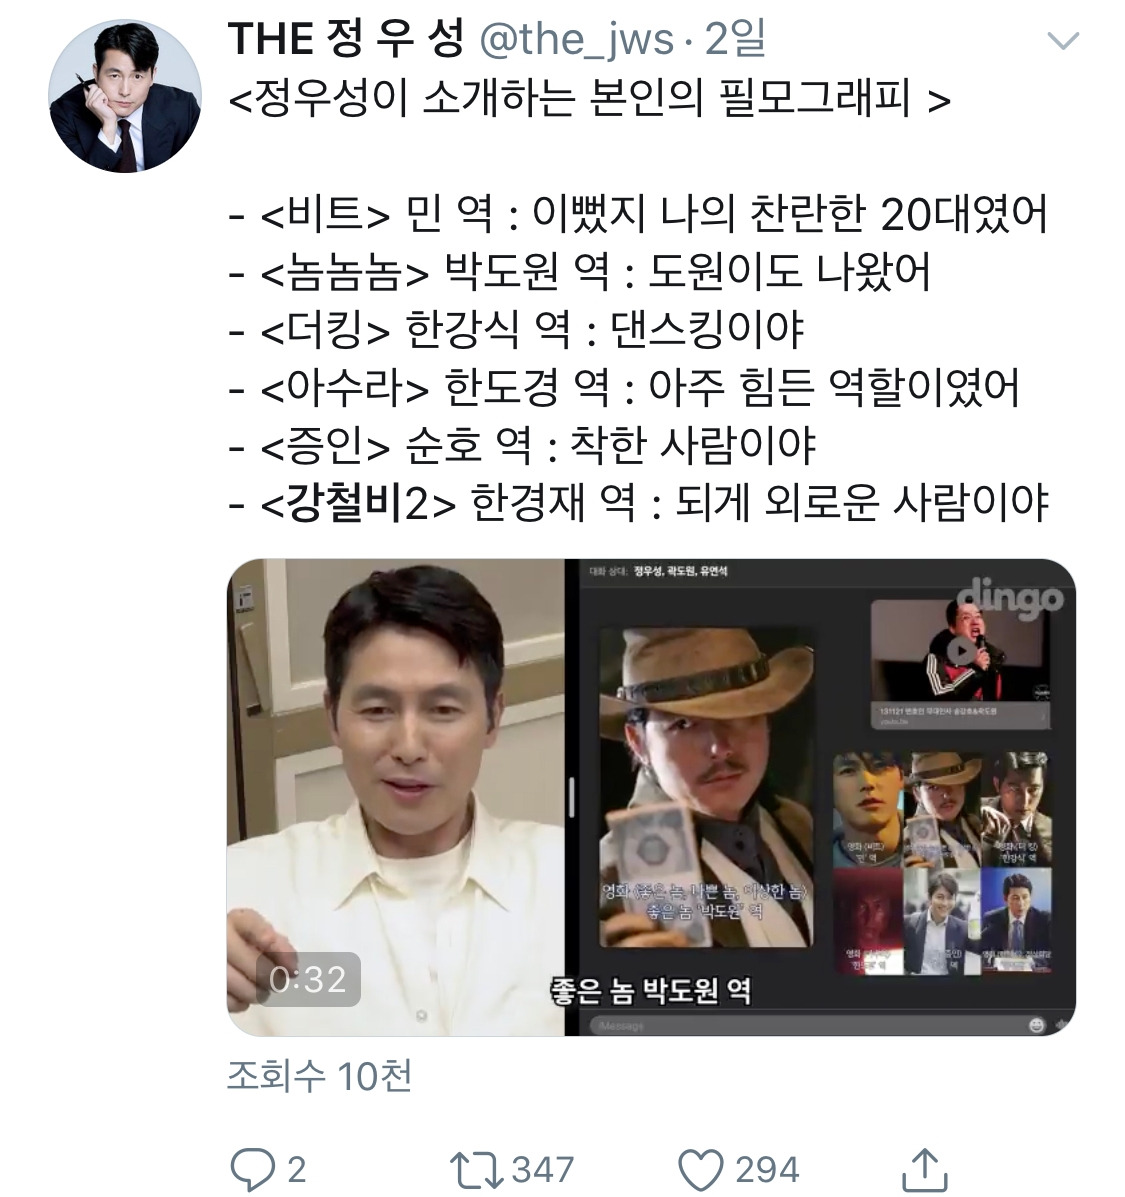Open the 347 retweets count

point(543,1170)
